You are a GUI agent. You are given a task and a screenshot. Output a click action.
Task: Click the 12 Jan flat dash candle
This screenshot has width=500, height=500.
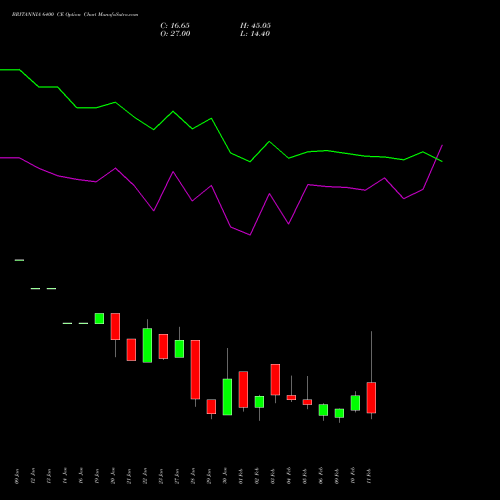coord(35,288)
